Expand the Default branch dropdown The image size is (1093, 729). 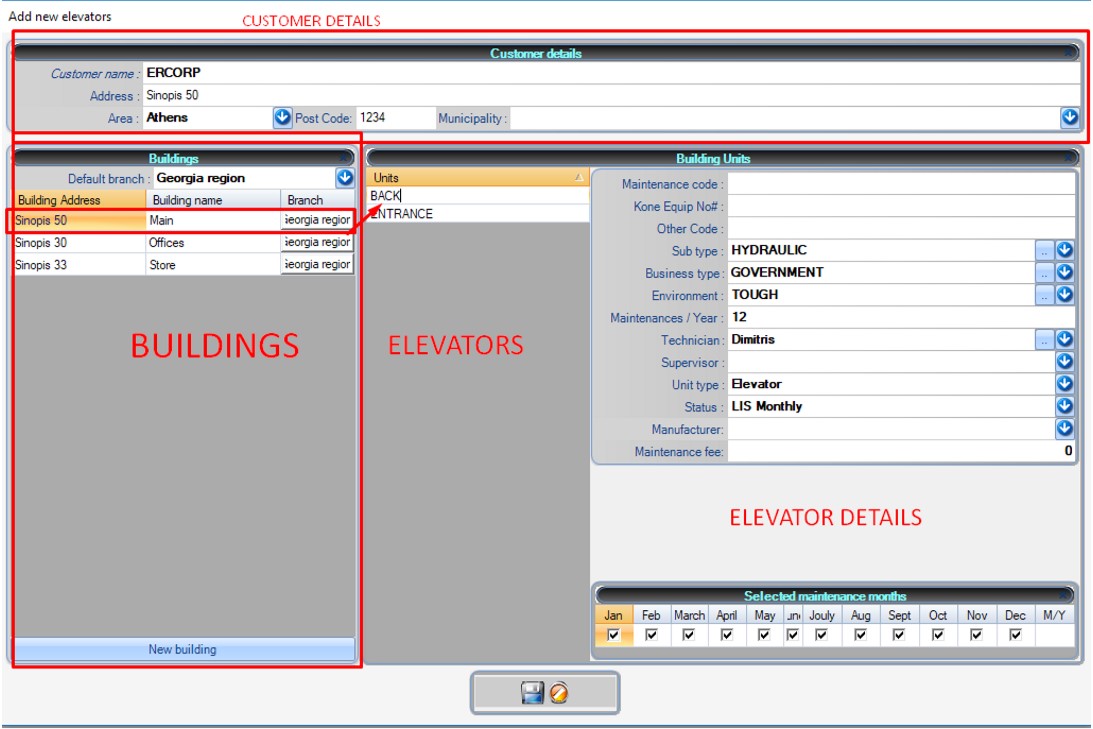pos(345,178)
